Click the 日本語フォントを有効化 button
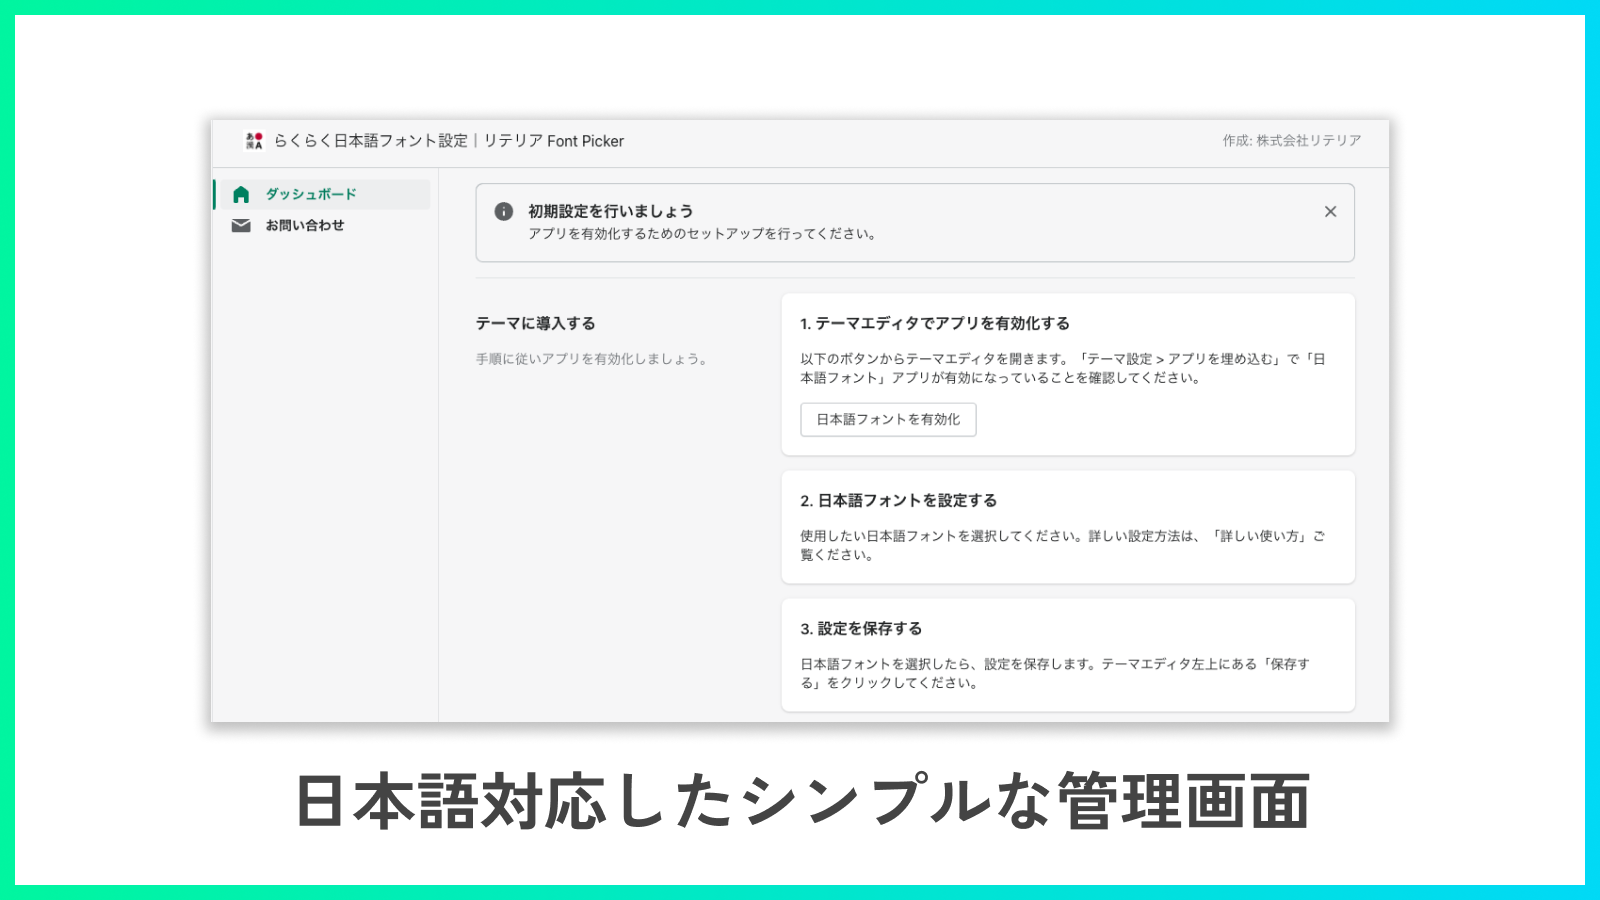This screenshot has height=900, width=1600. [887, 419]
